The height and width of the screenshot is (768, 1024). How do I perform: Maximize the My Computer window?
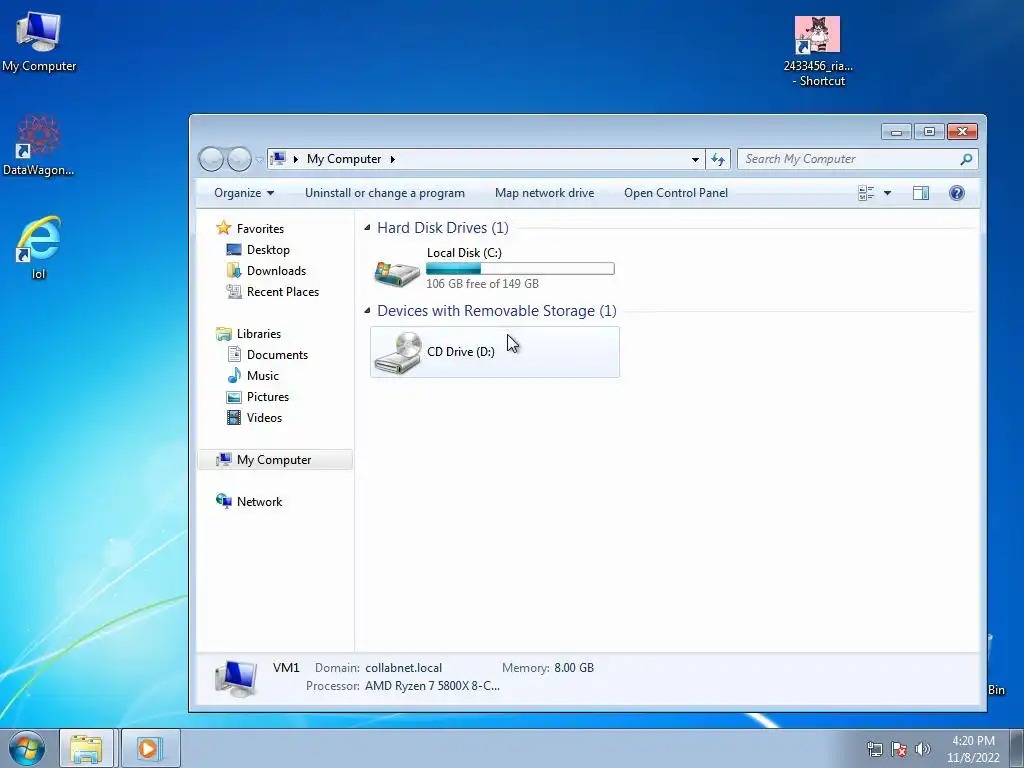929,132
